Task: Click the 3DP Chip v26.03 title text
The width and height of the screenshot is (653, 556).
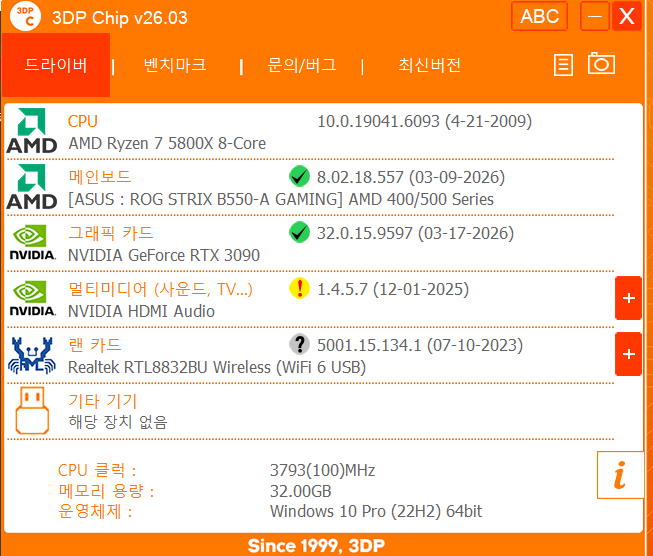Action: pyautogui.click(x=120, y=17)
